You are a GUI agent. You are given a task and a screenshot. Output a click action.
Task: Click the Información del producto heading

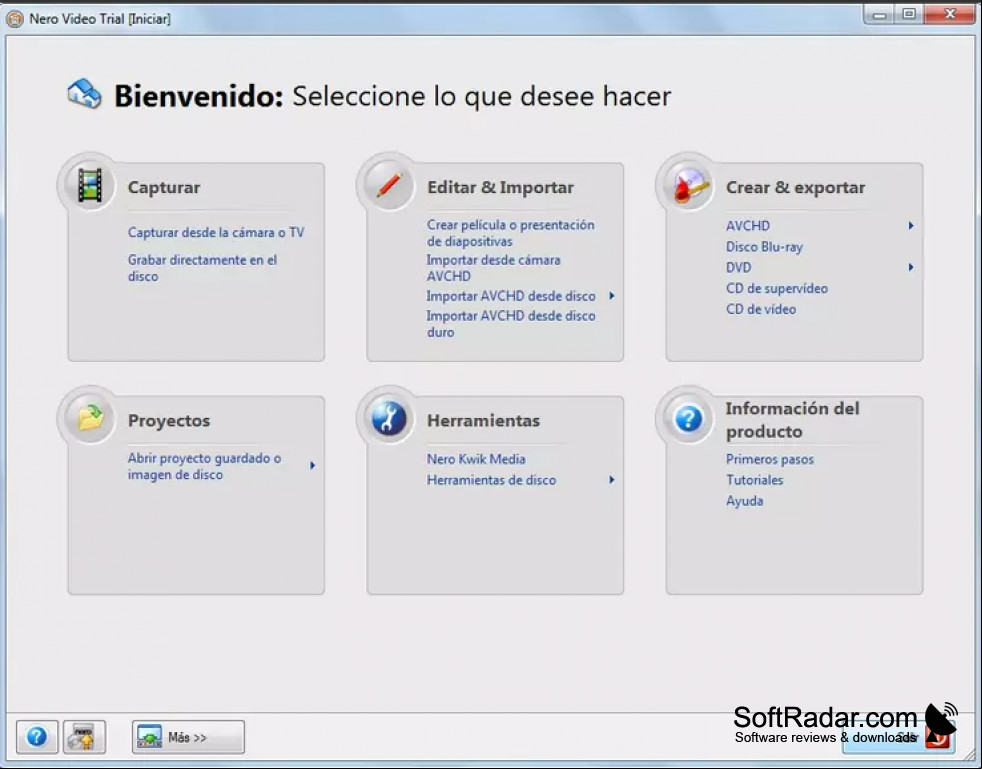point(793,420)
